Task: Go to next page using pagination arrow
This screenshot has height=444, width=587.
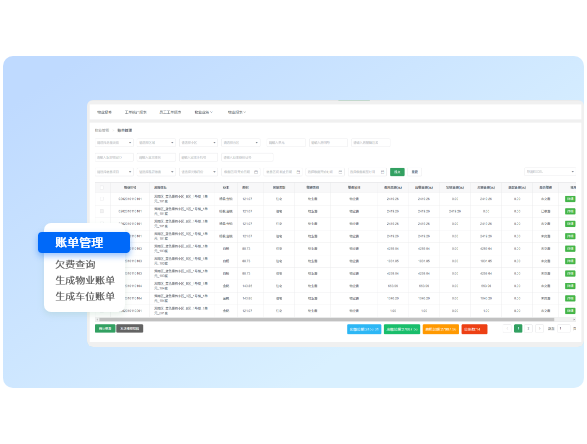Action: [539, 329]
